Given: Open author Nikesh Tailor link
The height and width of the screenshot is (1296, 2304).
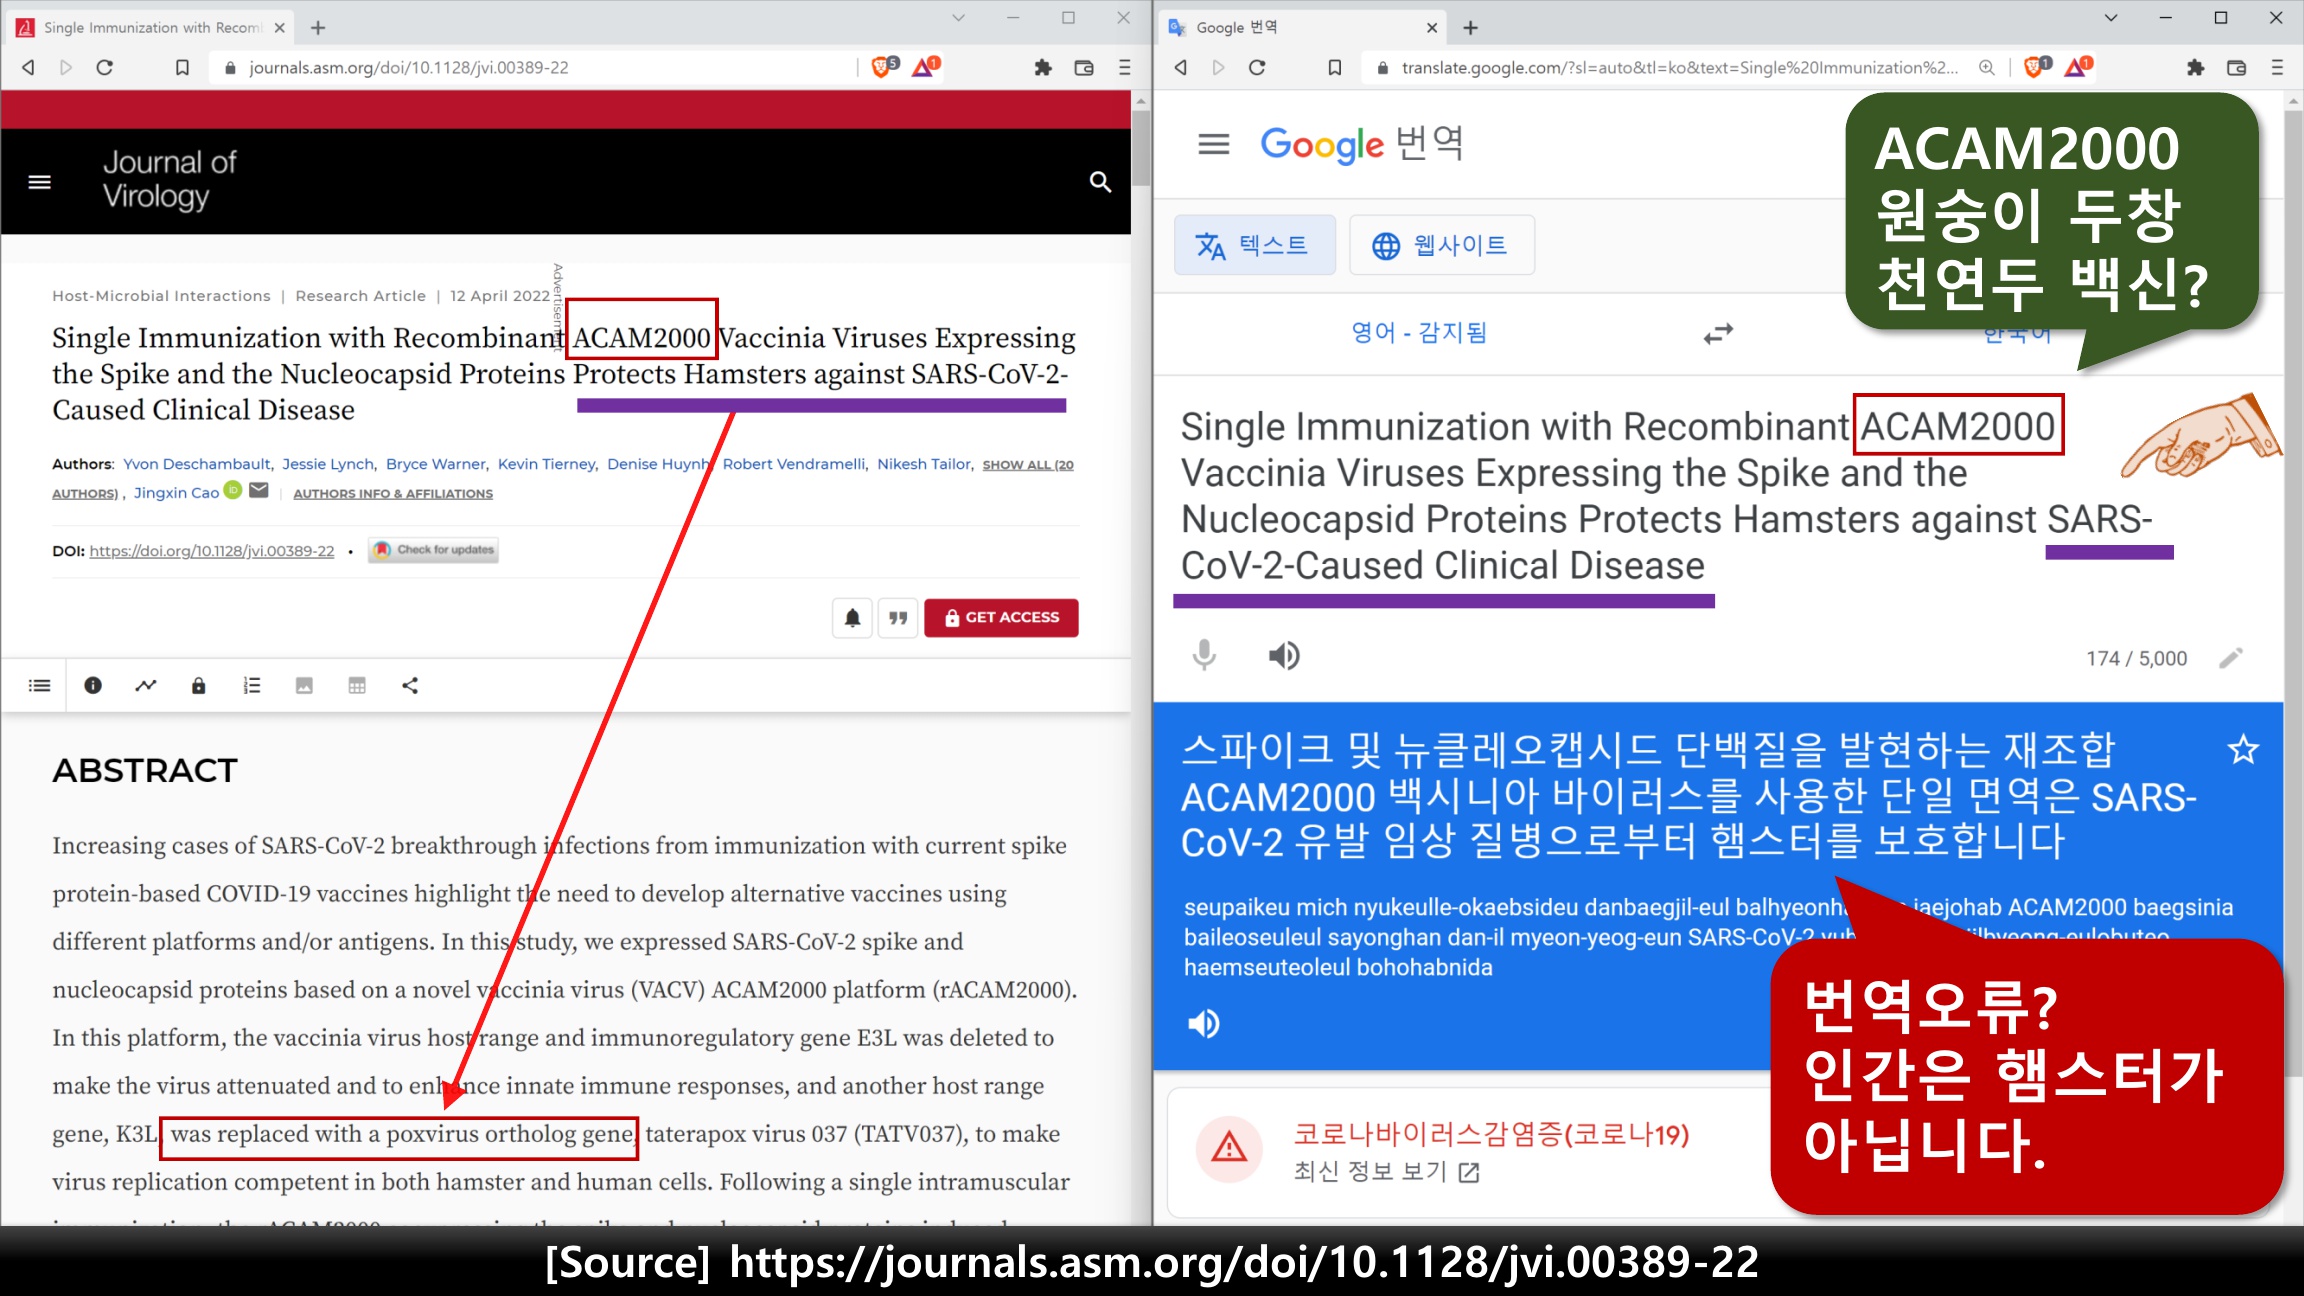Looking at the screenshot, I should (x=924, y=464).
